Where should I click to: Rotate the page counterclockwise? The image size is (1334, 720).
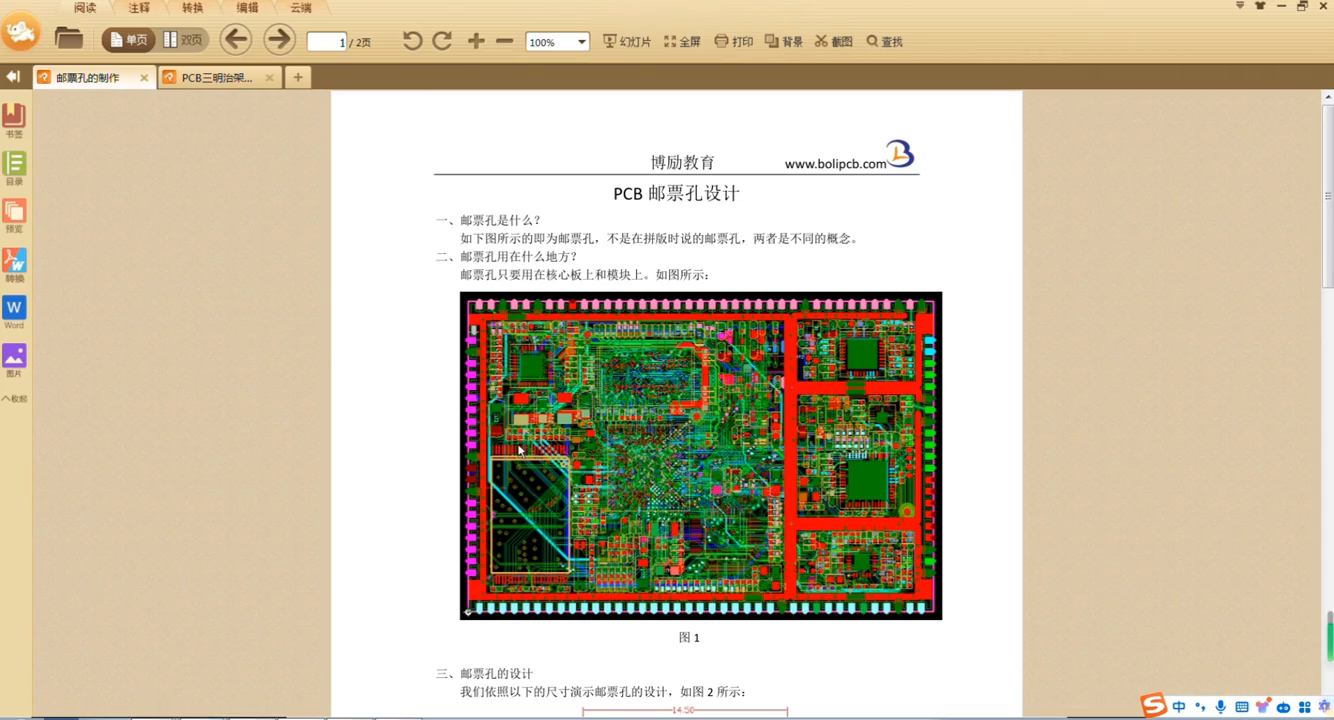click(412, 41)
